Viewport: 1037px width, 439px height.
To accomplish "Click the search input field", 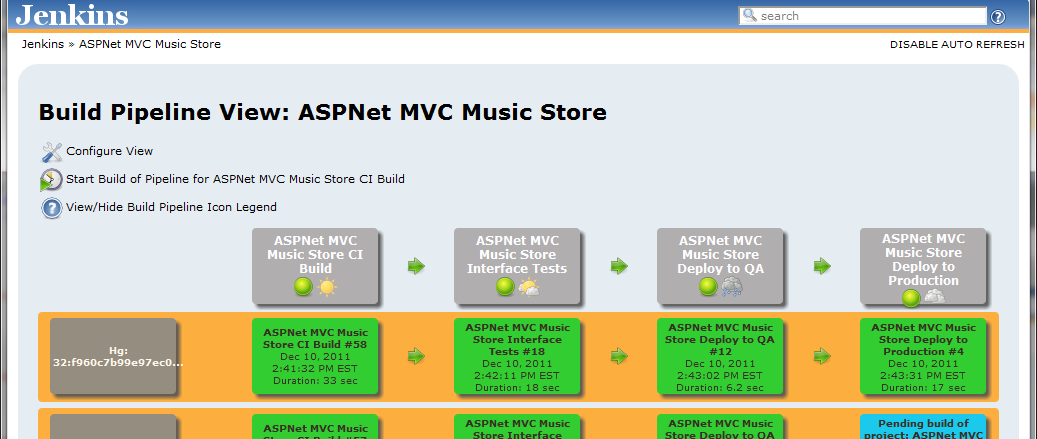I will point(862,16).
